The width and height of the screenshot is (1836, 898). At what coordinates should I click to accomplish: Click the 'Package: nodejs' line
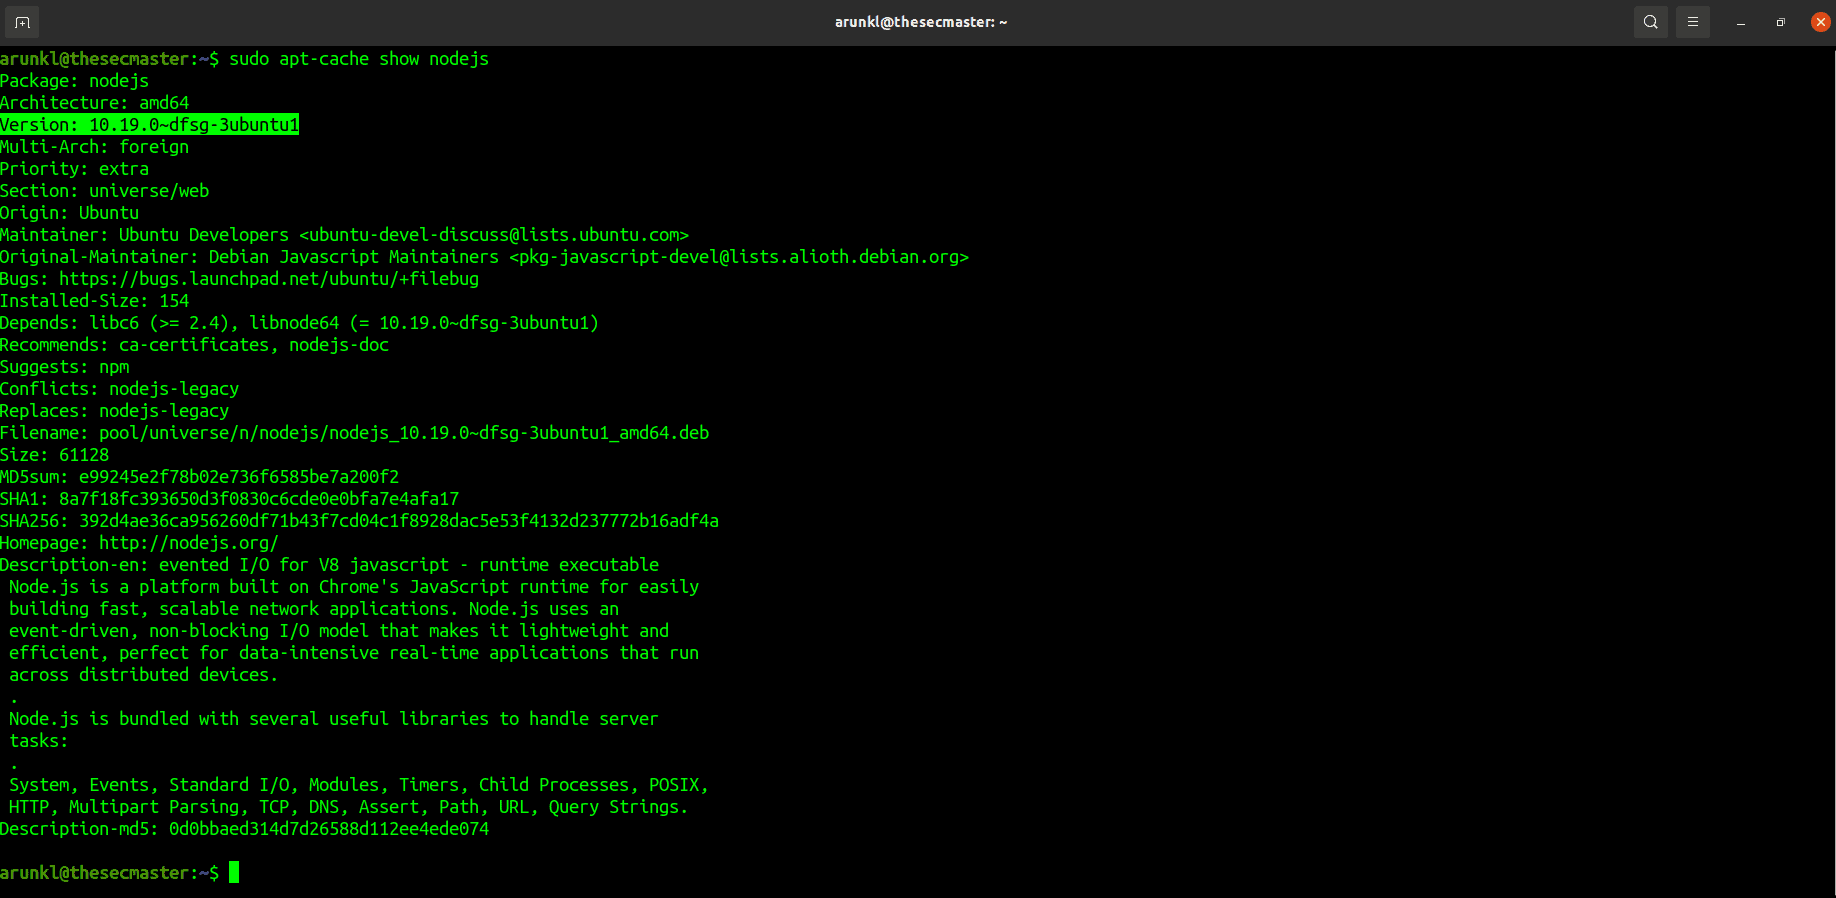coord(75,81)
